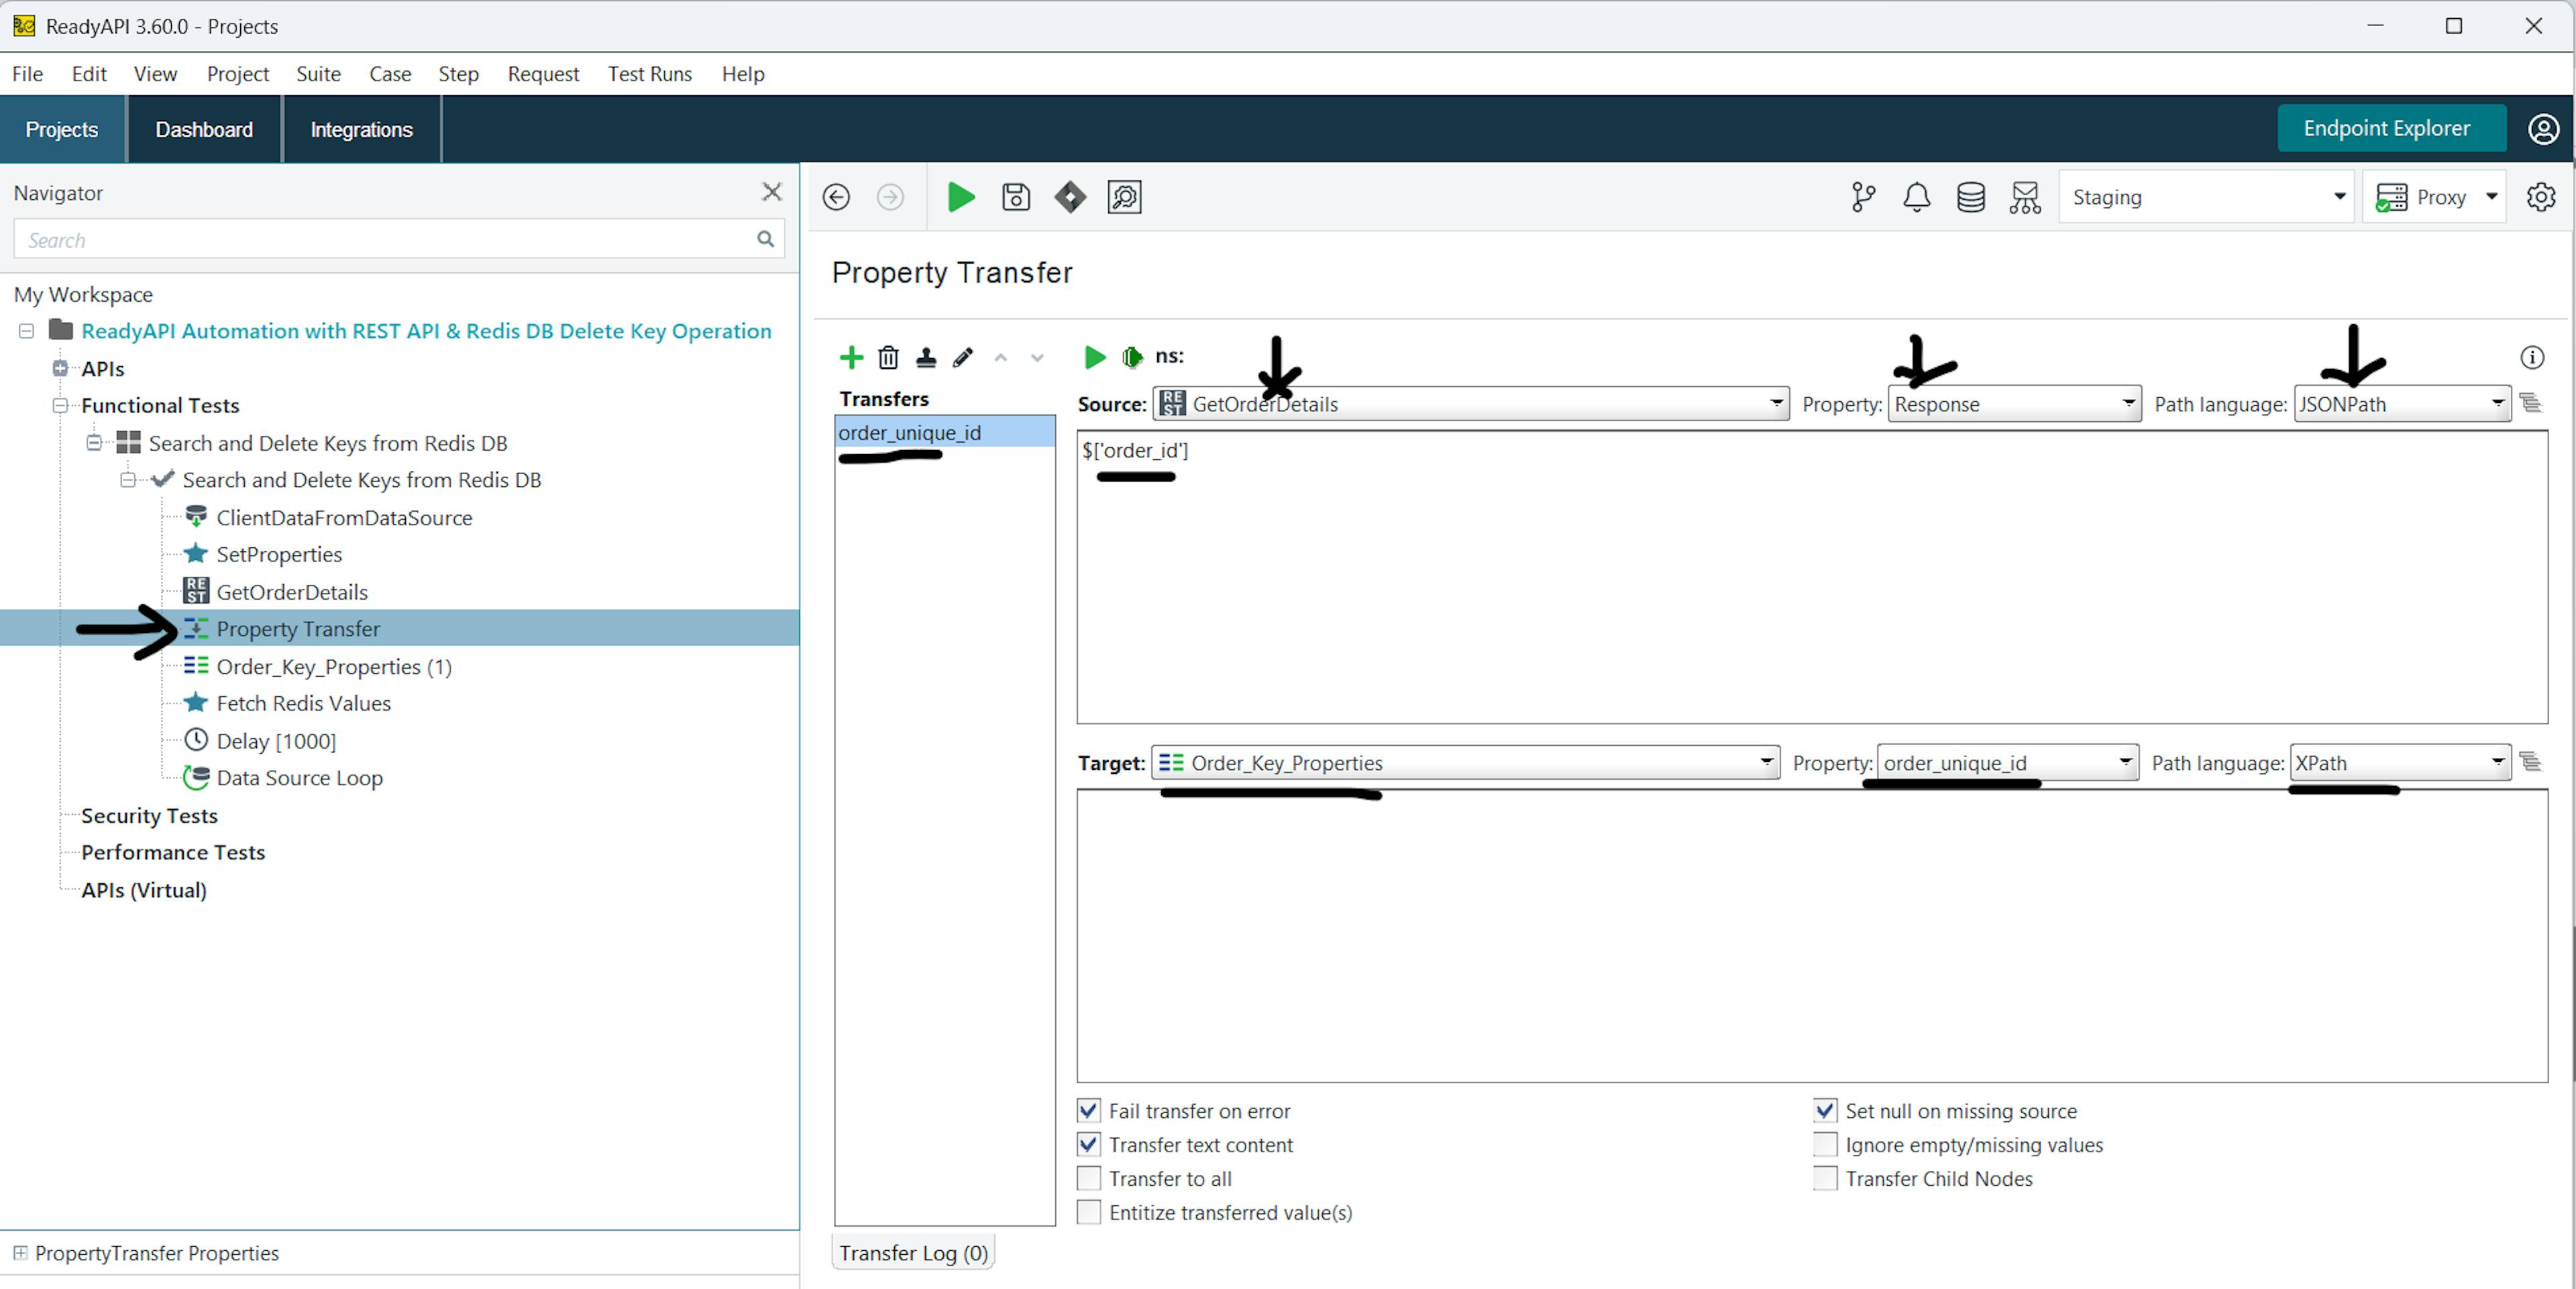Open the Transfer Log panel
This screenshot has height=1289, width=2576.
tap(913, 1253)
